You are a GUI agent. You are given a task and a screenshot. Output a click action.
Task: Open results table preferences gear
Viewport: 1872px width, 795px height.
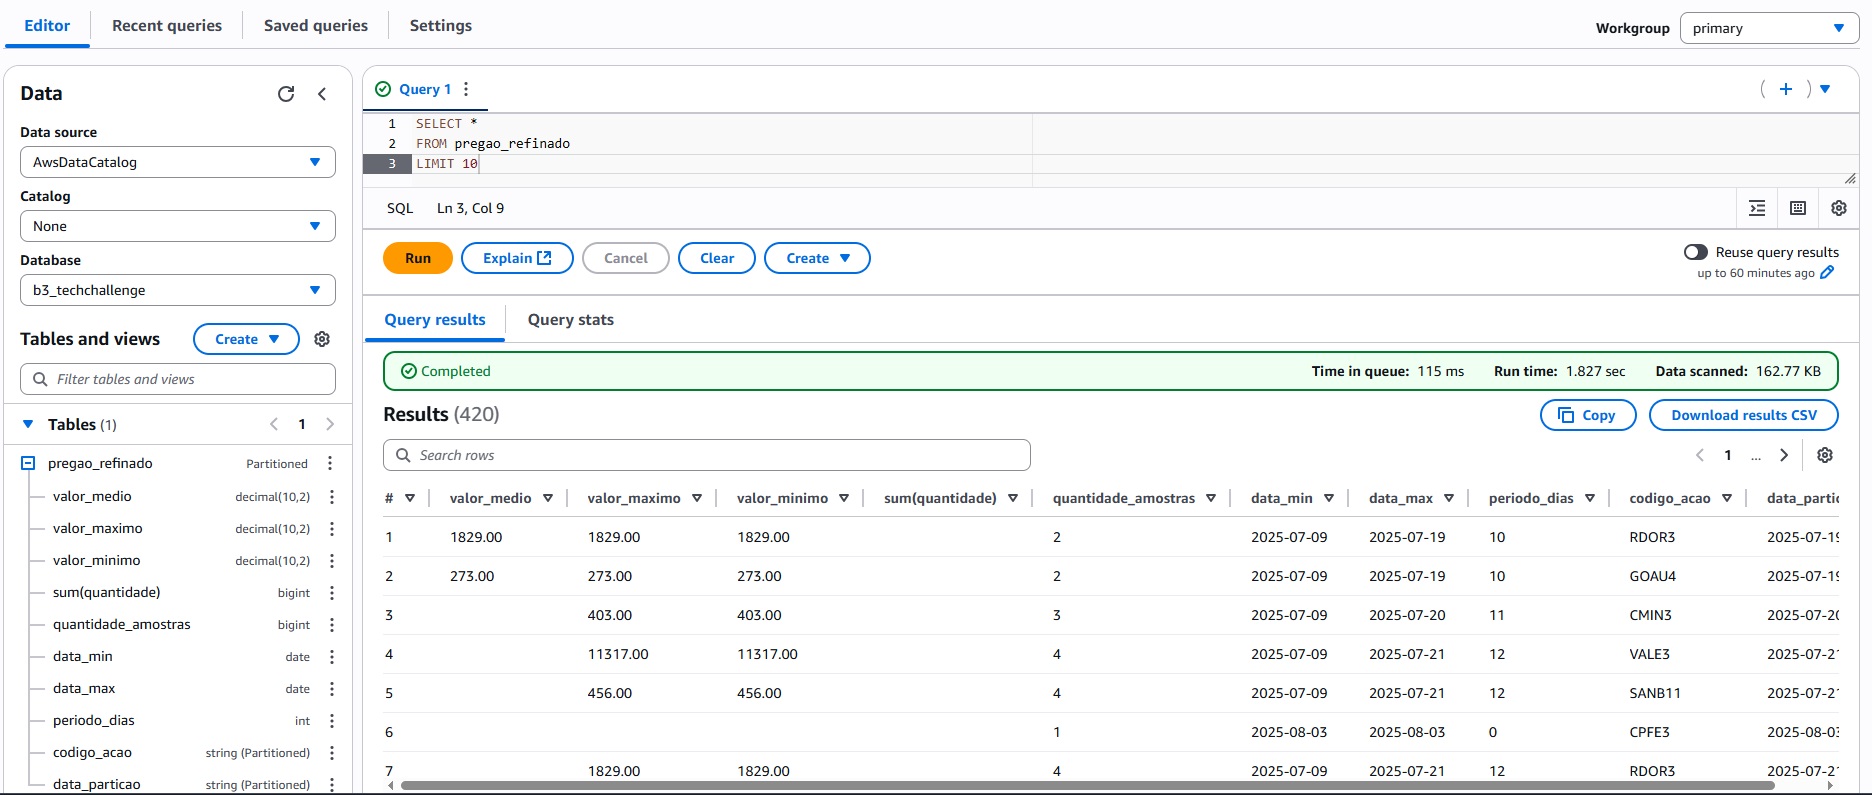[x=1825, y=455]
